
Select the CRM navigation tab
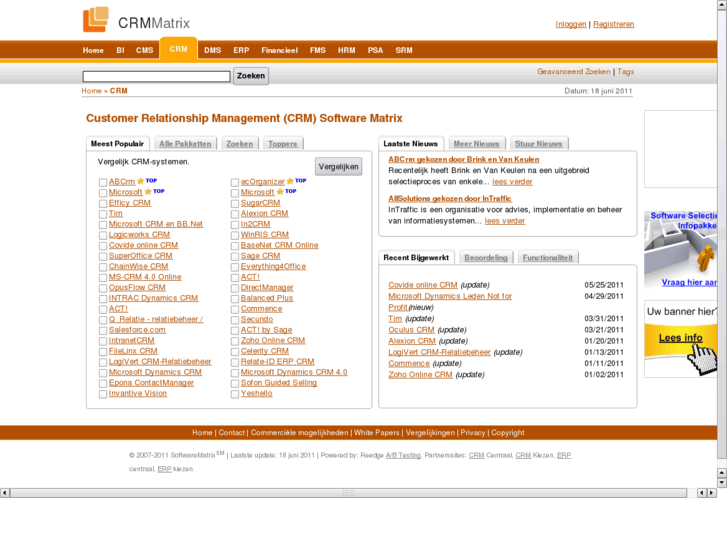179,49
